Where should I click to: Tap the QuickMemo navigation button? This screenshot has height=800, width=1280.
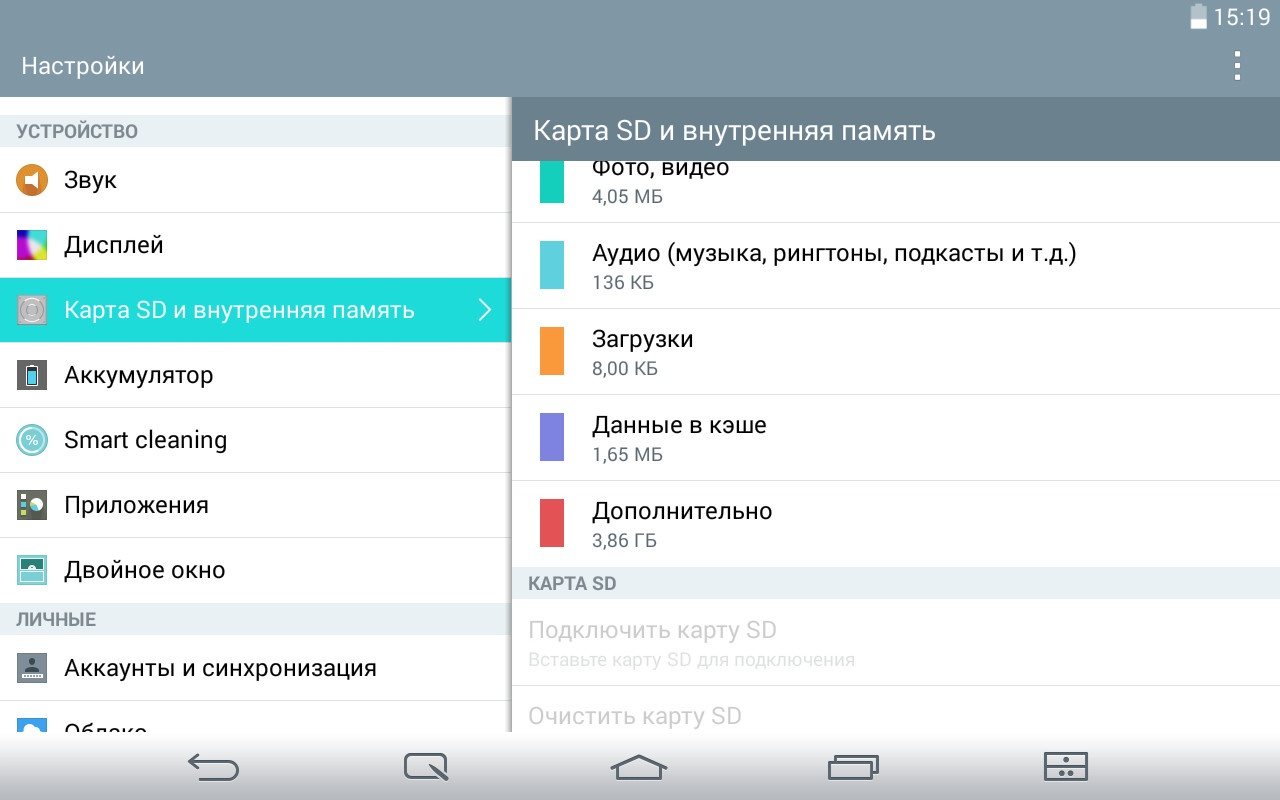426,767
